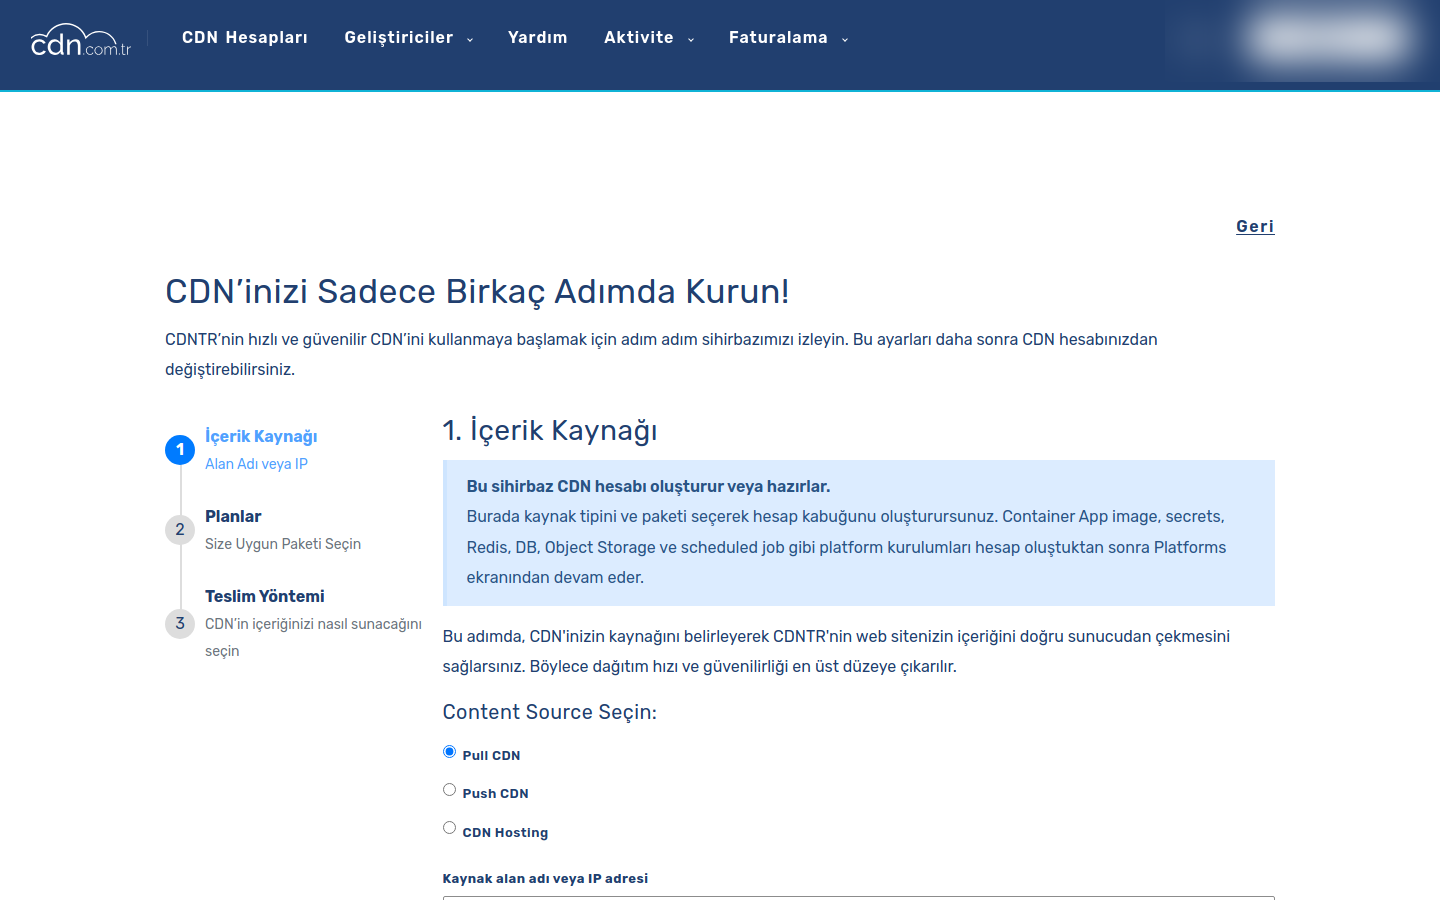
Task: Select the Pull CDN radio option
Action: 449,752
